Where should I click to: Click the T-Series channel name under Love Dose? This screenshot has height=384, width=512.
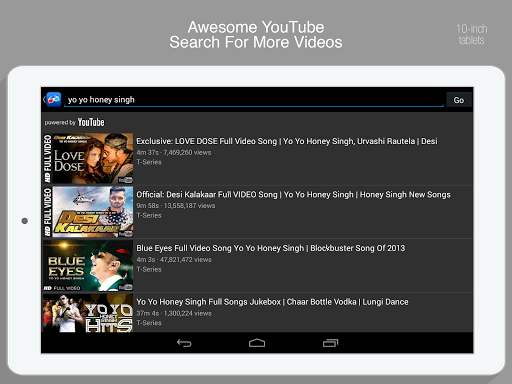point(149,162)
